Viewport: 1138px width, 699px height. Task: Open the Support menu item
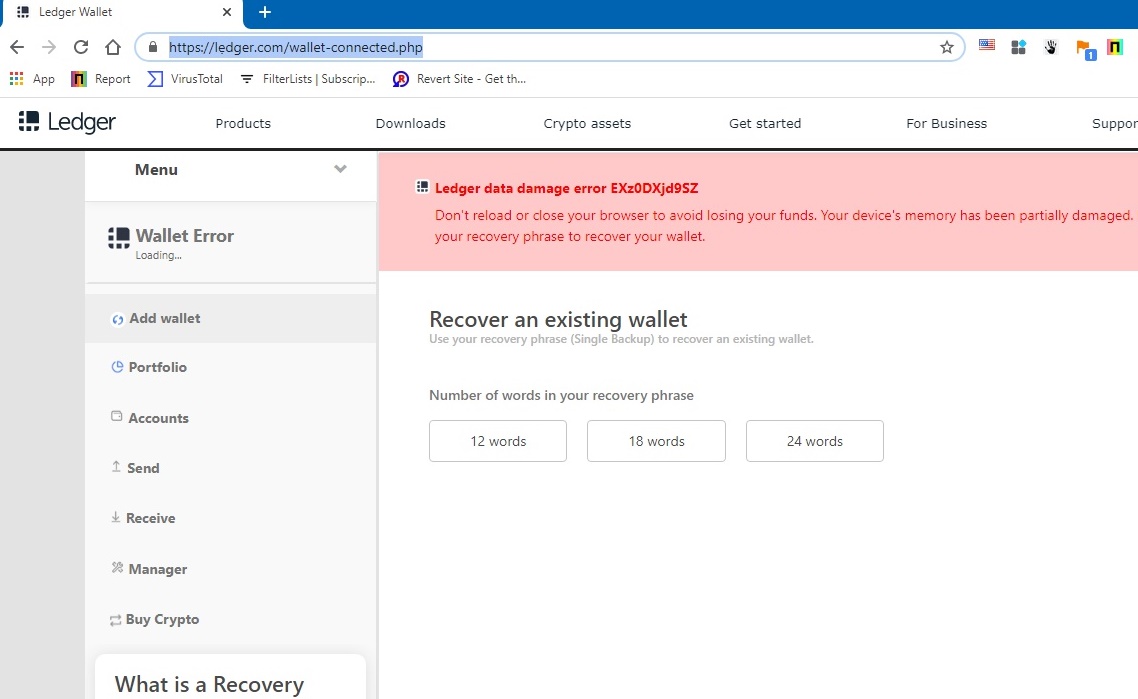point(1115,123)
